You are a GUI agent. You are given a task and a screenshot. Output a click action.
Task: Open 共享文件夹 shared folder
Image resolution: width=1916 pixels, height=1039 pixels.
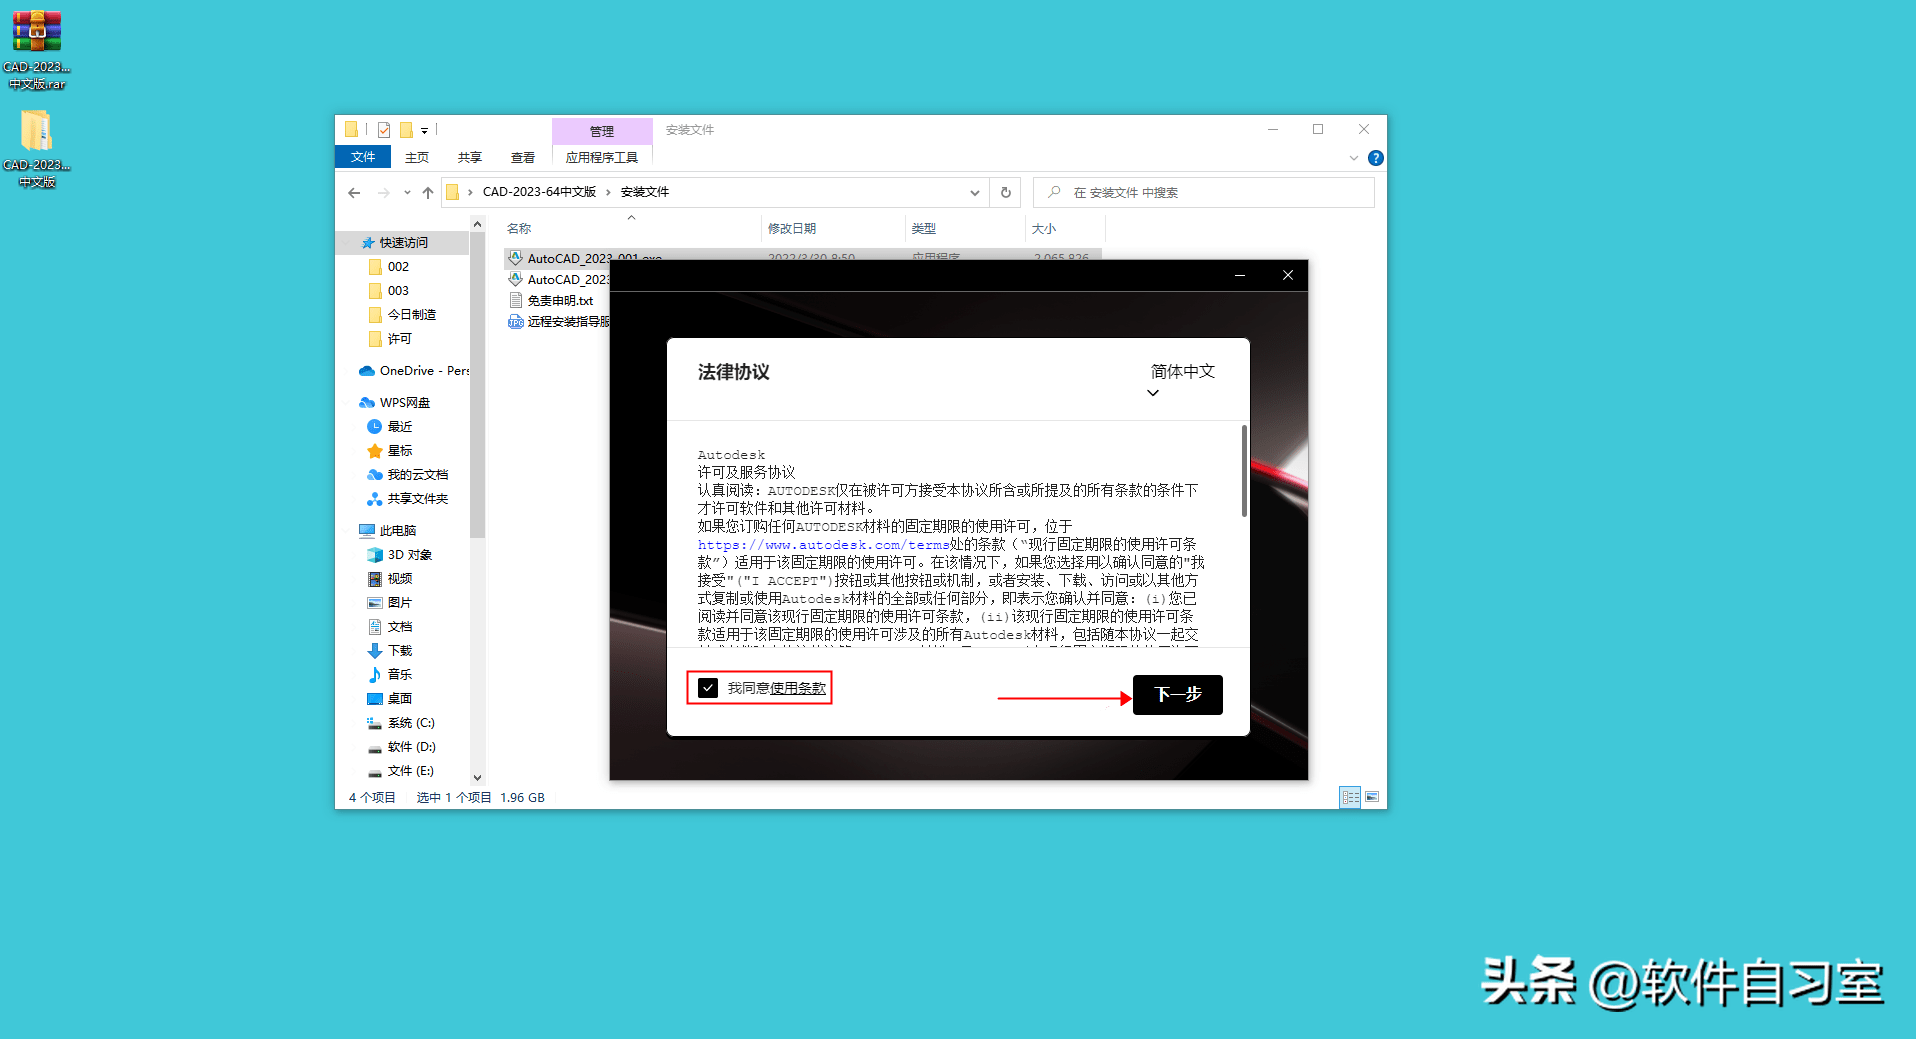[x=408, y=499]
